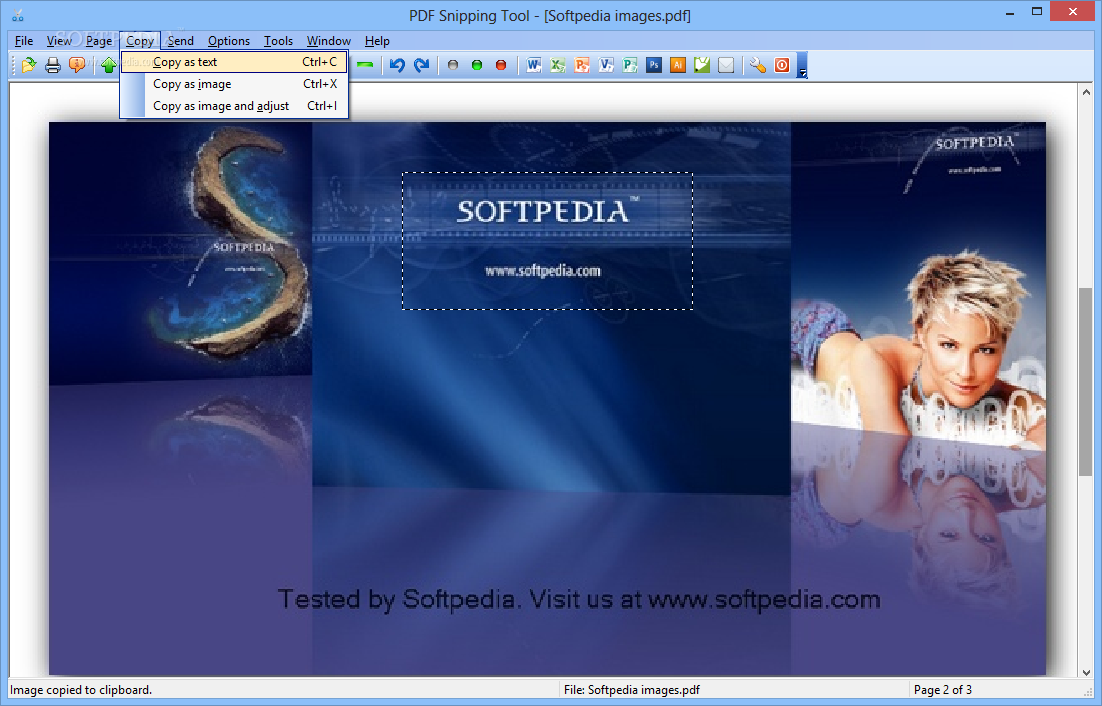The width and height of the screenshot is (1102, 706).
Task: Send snip to Microsoft Word icon
Action: coord(533,65)
